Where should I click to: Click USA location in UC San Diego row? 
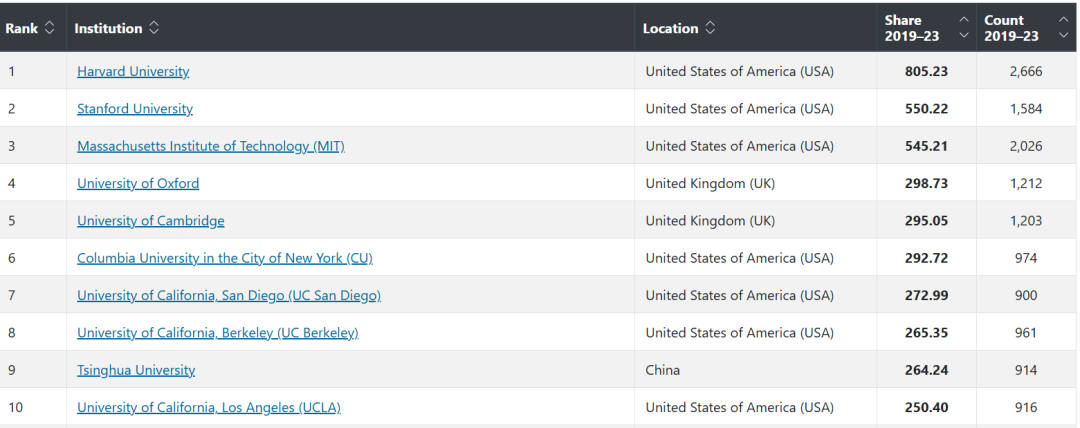tap(740, 296)
